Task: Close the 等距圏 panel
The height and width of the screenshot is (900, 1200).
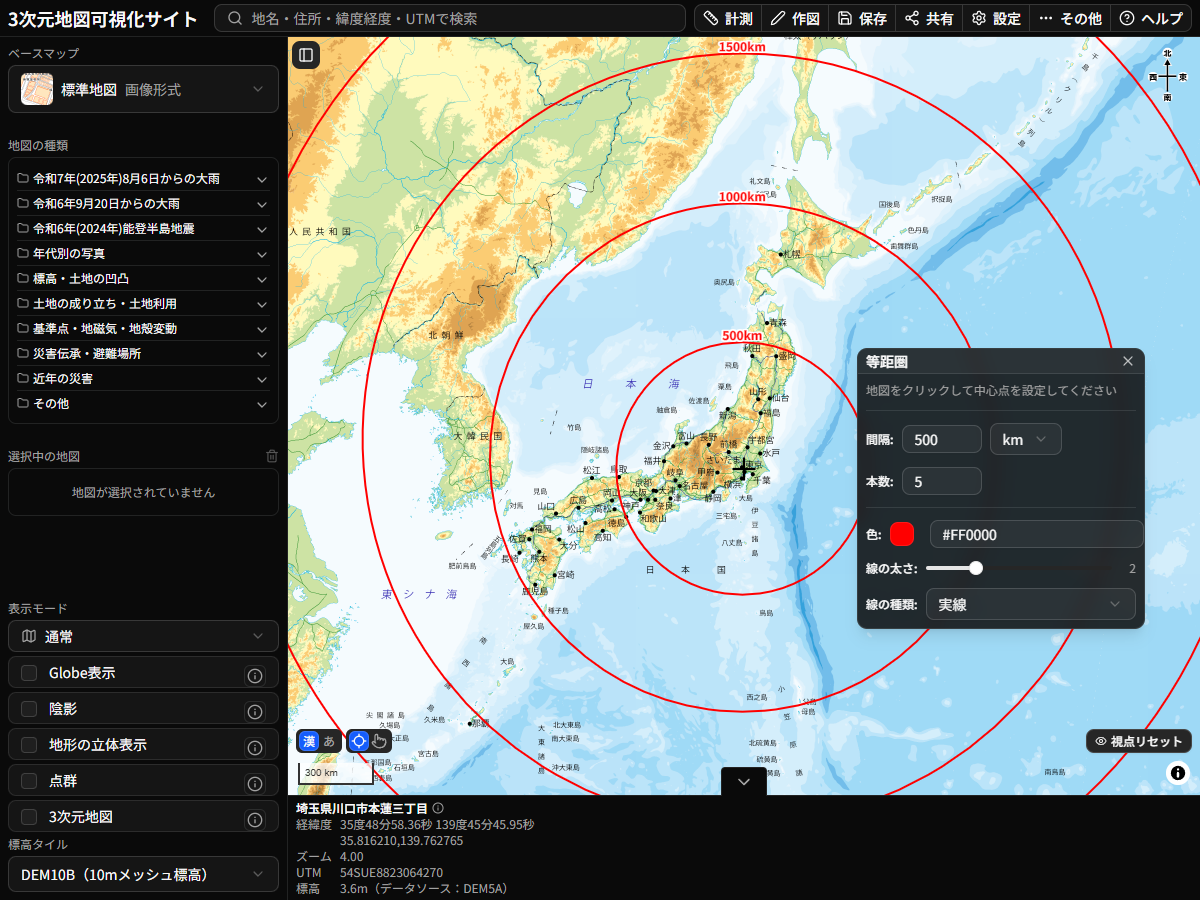Action: pos(1128,361)
